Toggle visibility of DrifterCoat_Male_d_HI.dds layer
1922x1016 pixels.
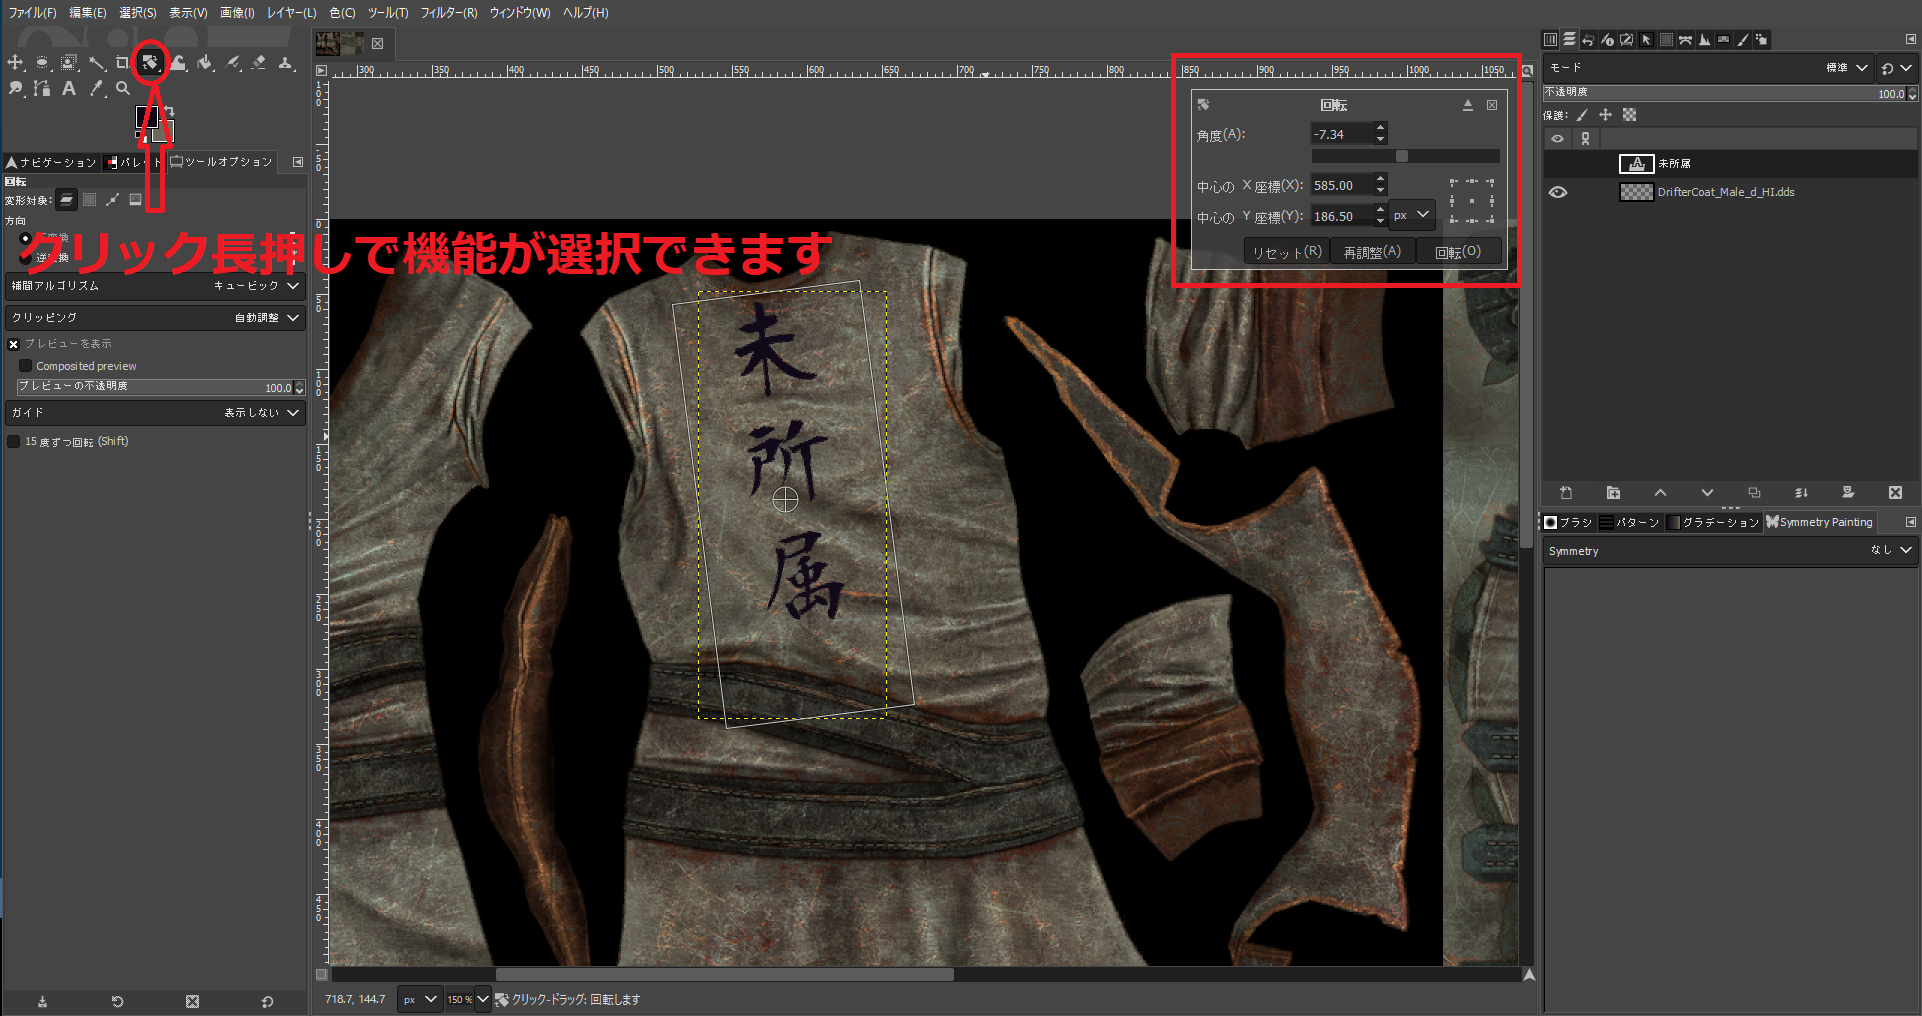pyautogui.click(x=1558, y=192)
